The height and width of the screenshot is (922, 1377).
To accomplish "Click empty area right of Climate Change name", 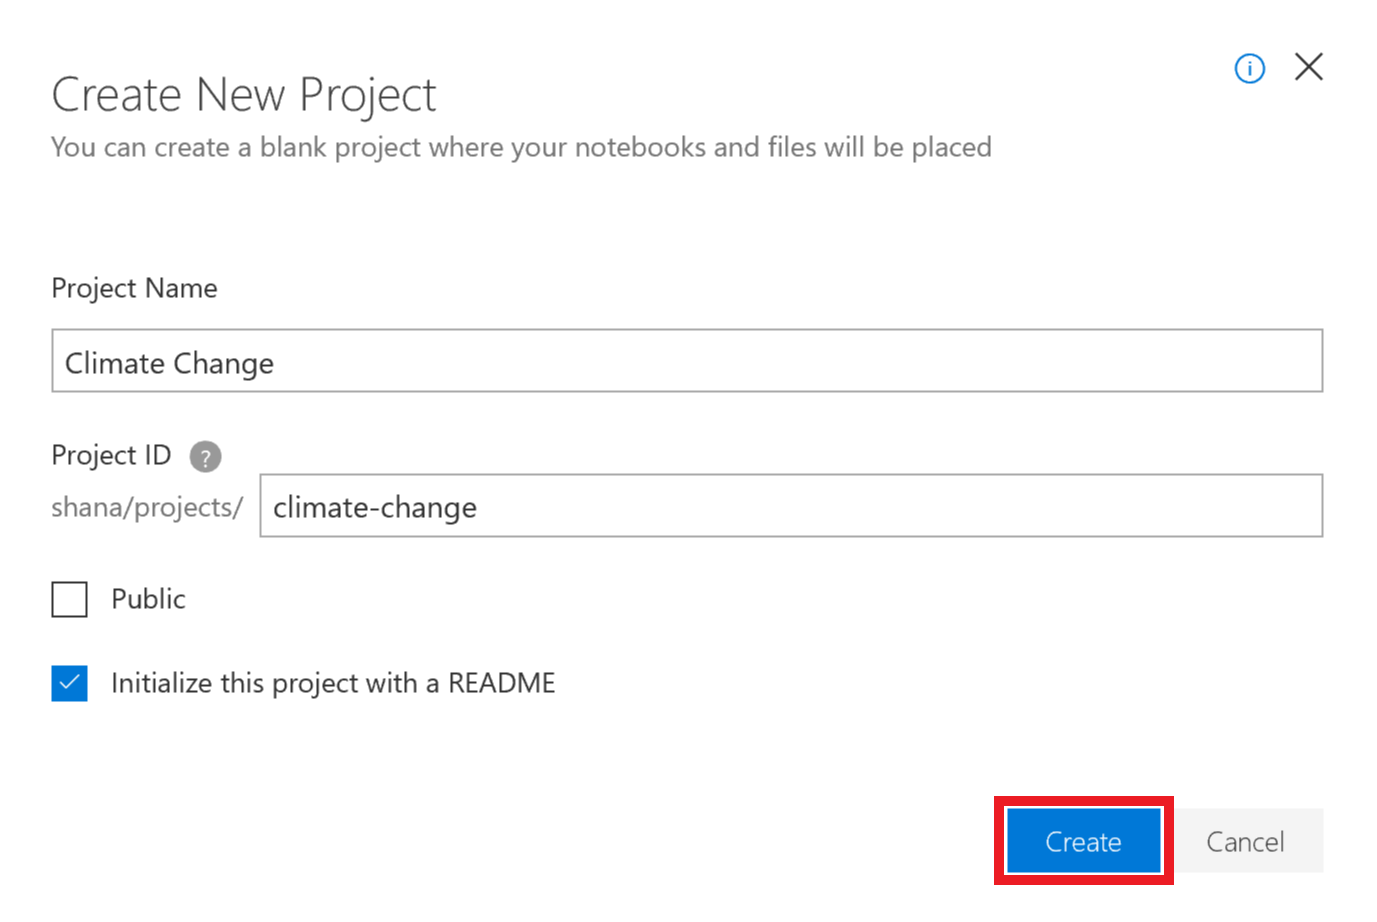I will (800, 361).
